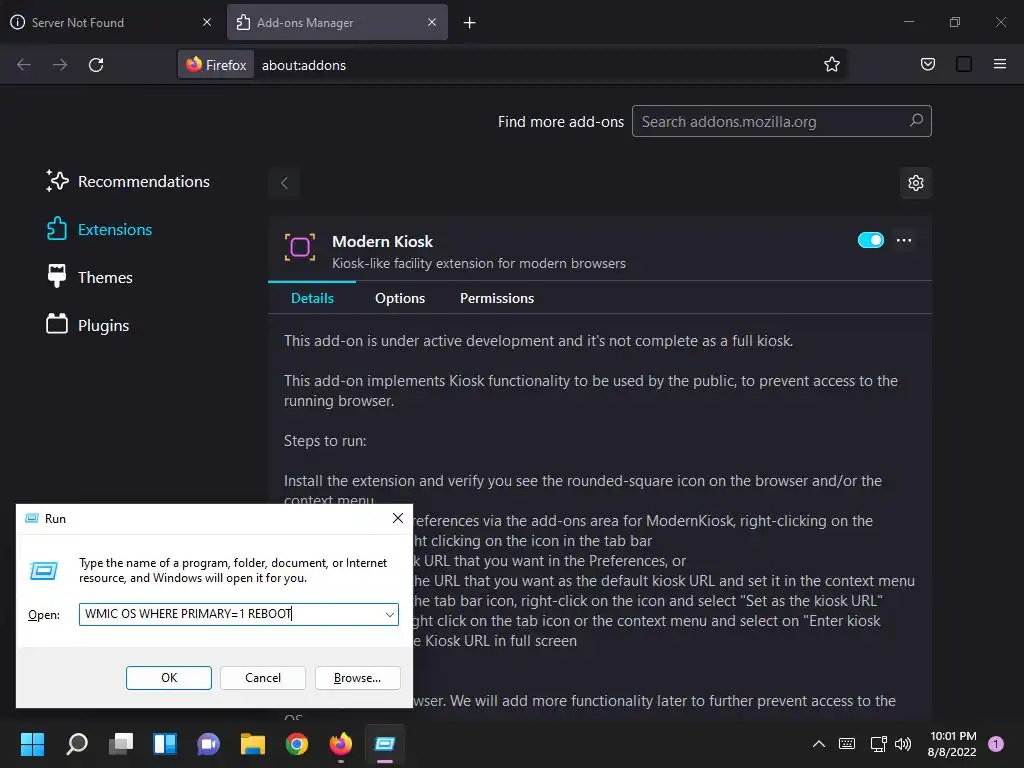Click the touch keyboard tray icon

(846, 743)
